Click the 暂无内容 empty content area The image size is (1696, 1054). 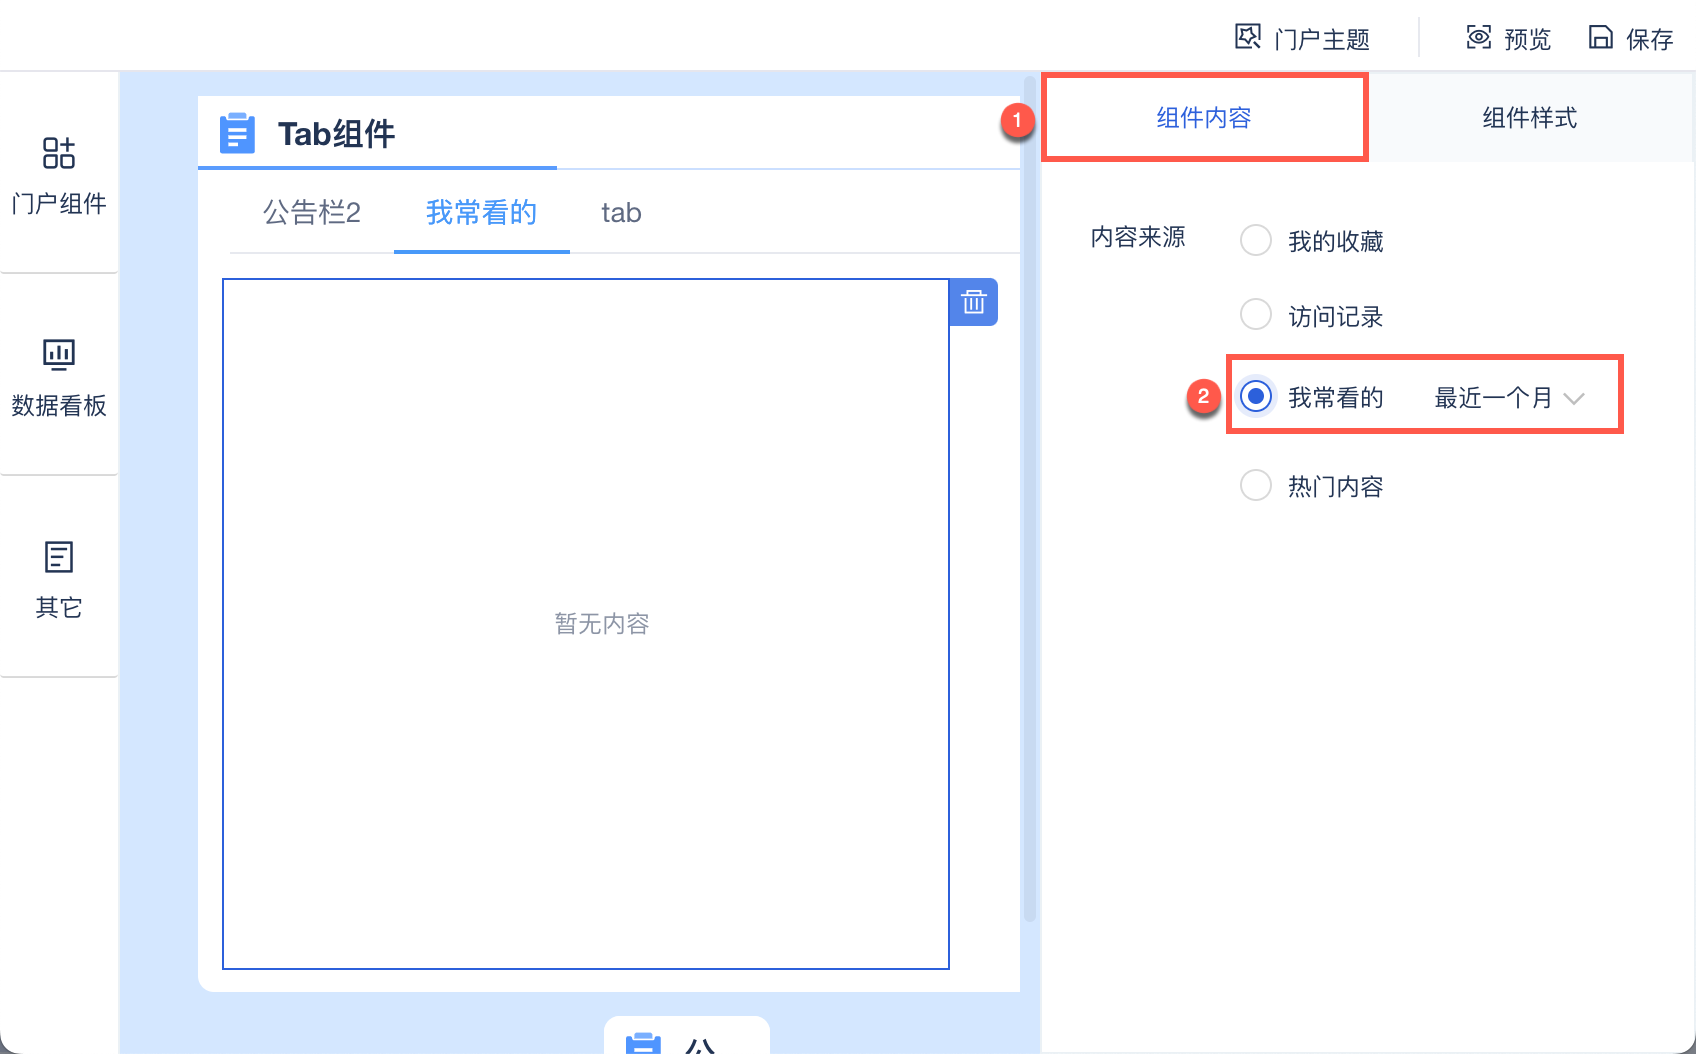pyautogui.click(x=586, y=624)
